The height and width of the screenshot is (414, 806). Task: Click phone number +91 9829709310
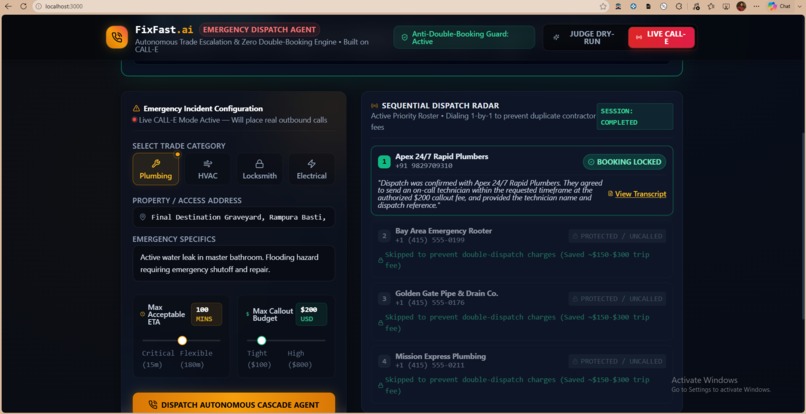click(x=424, y=166)
